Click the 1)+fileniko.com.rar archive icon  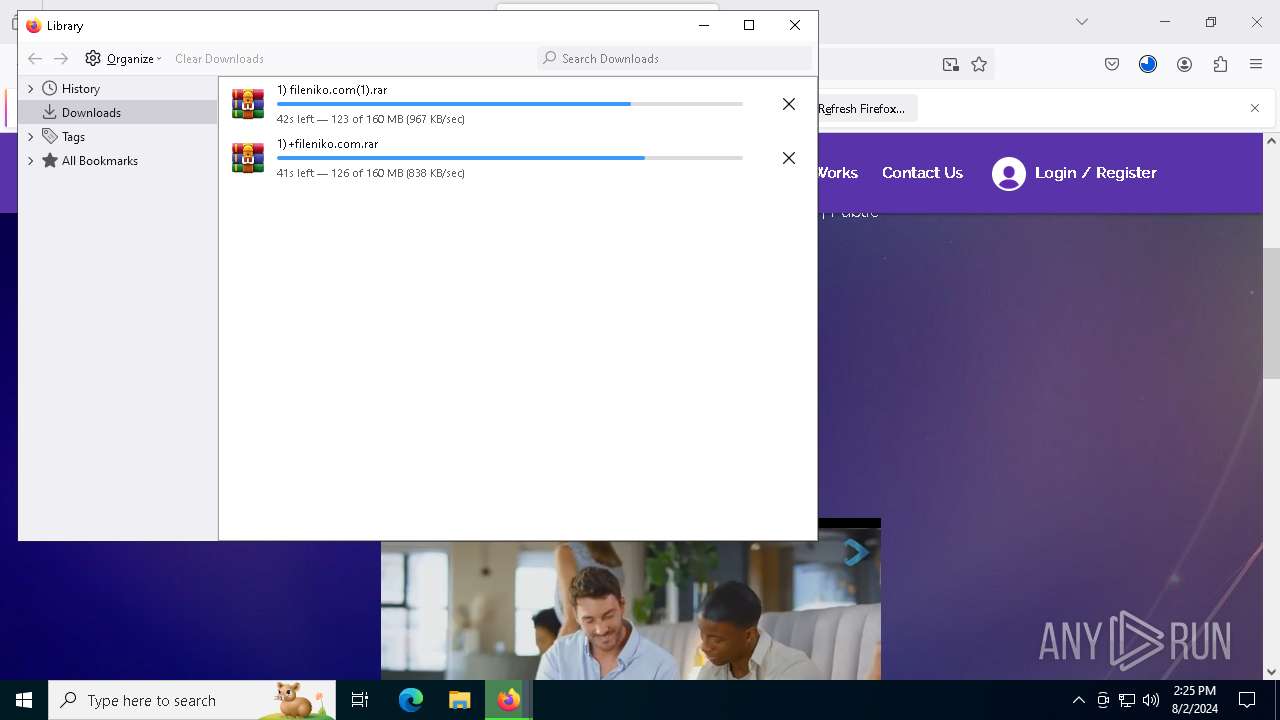pos(248,158)
